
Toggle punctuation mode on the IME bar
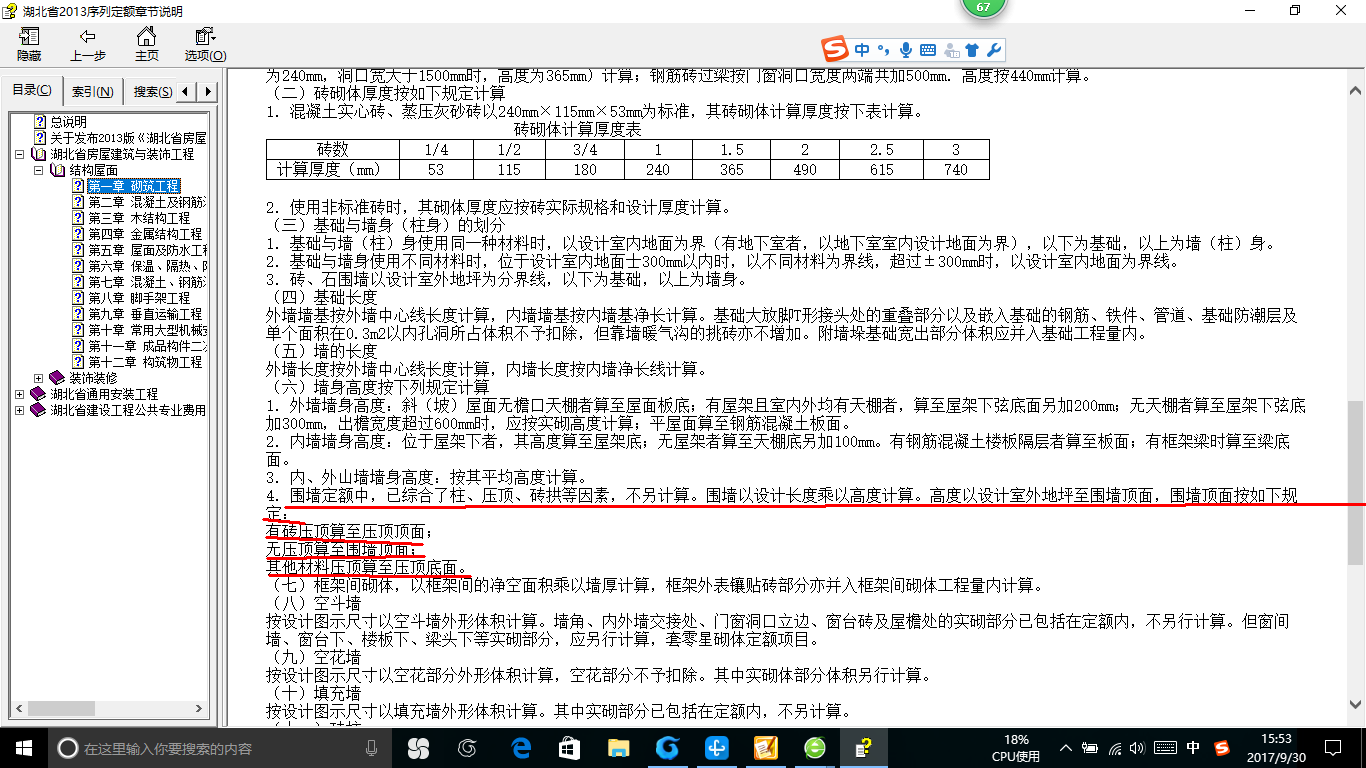click(x=883, y=49)
